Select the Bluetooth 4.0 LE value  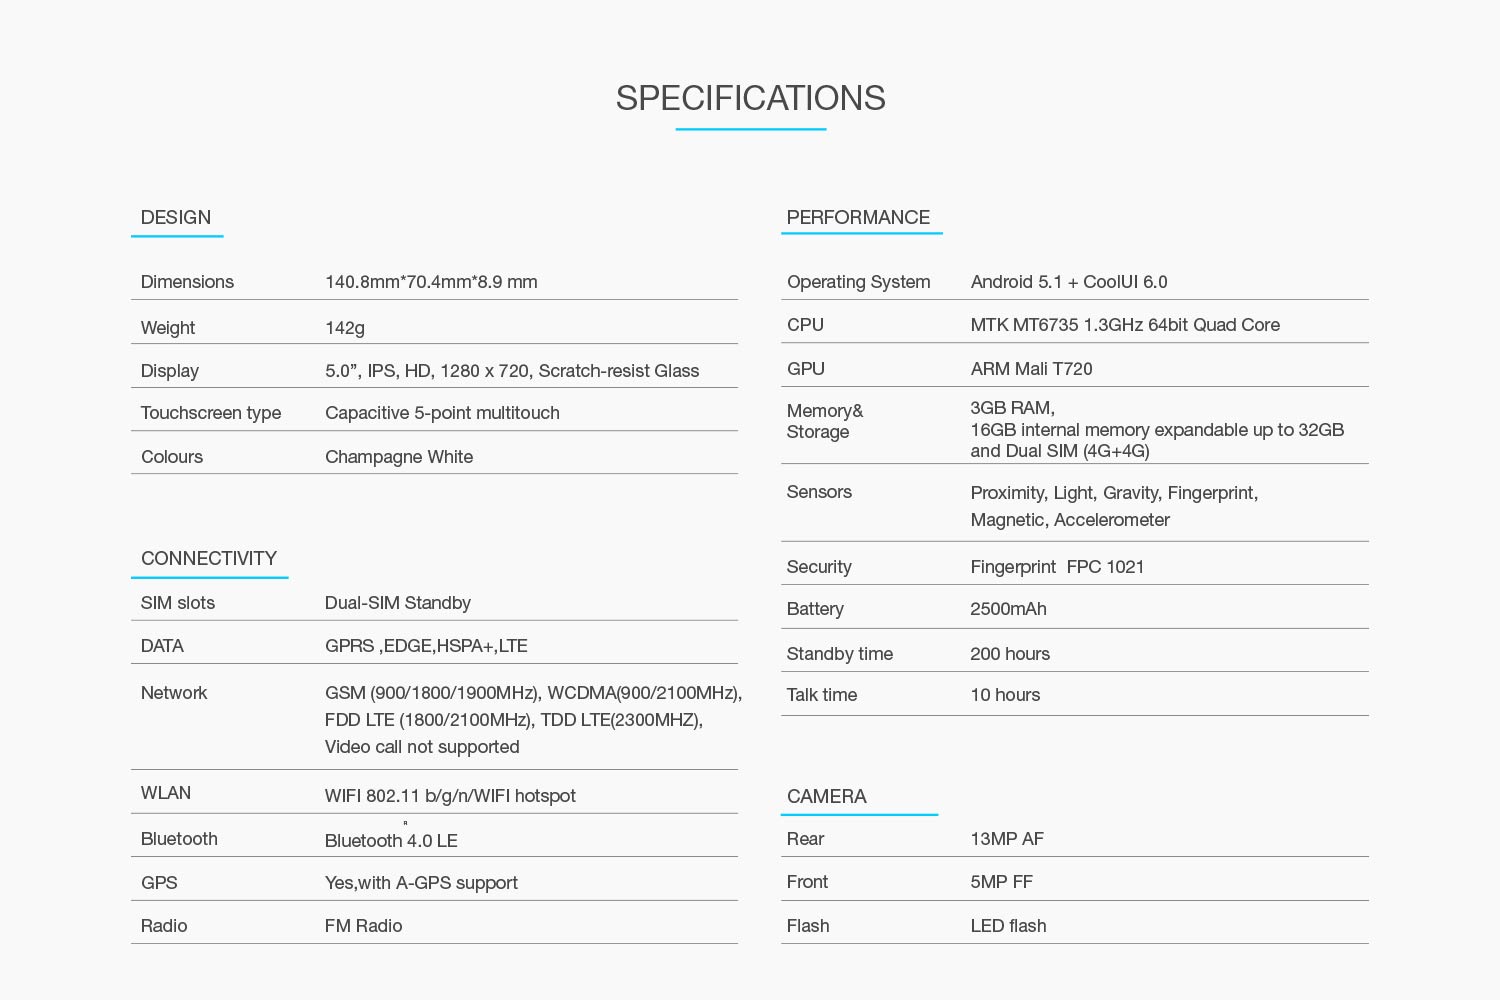click(391, 841)
